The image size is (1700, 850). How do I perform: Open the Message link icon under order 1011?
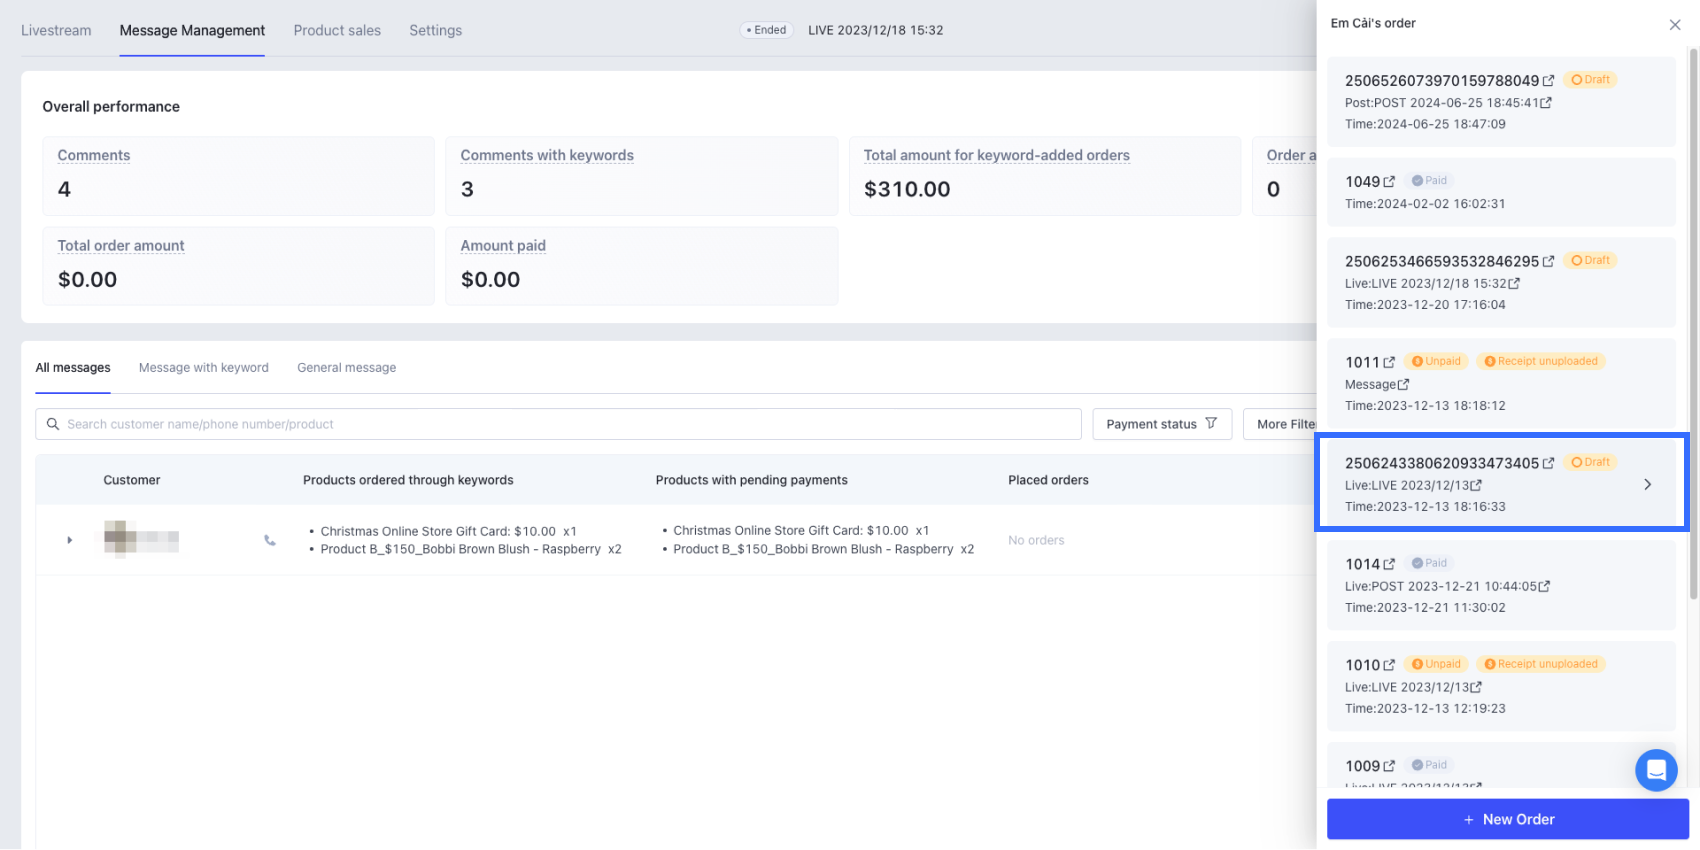click(1404, 385)
